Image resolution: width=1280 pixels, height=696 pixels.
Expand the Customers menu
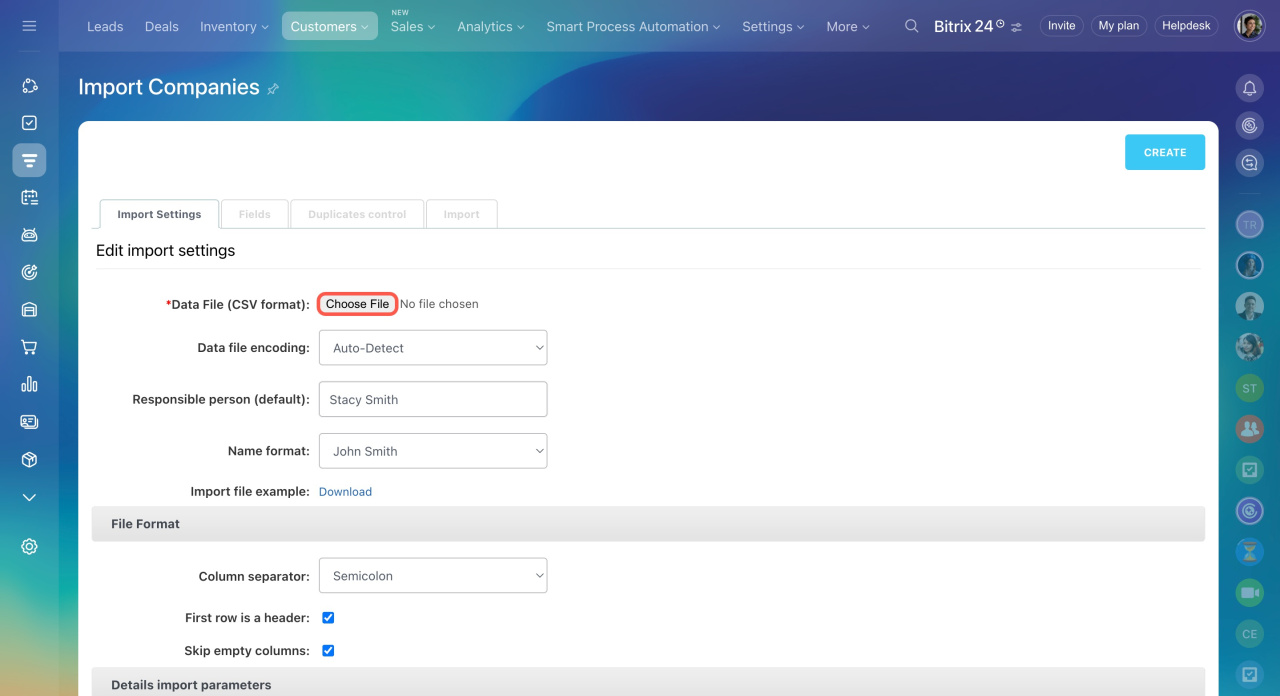coord(330,26)
